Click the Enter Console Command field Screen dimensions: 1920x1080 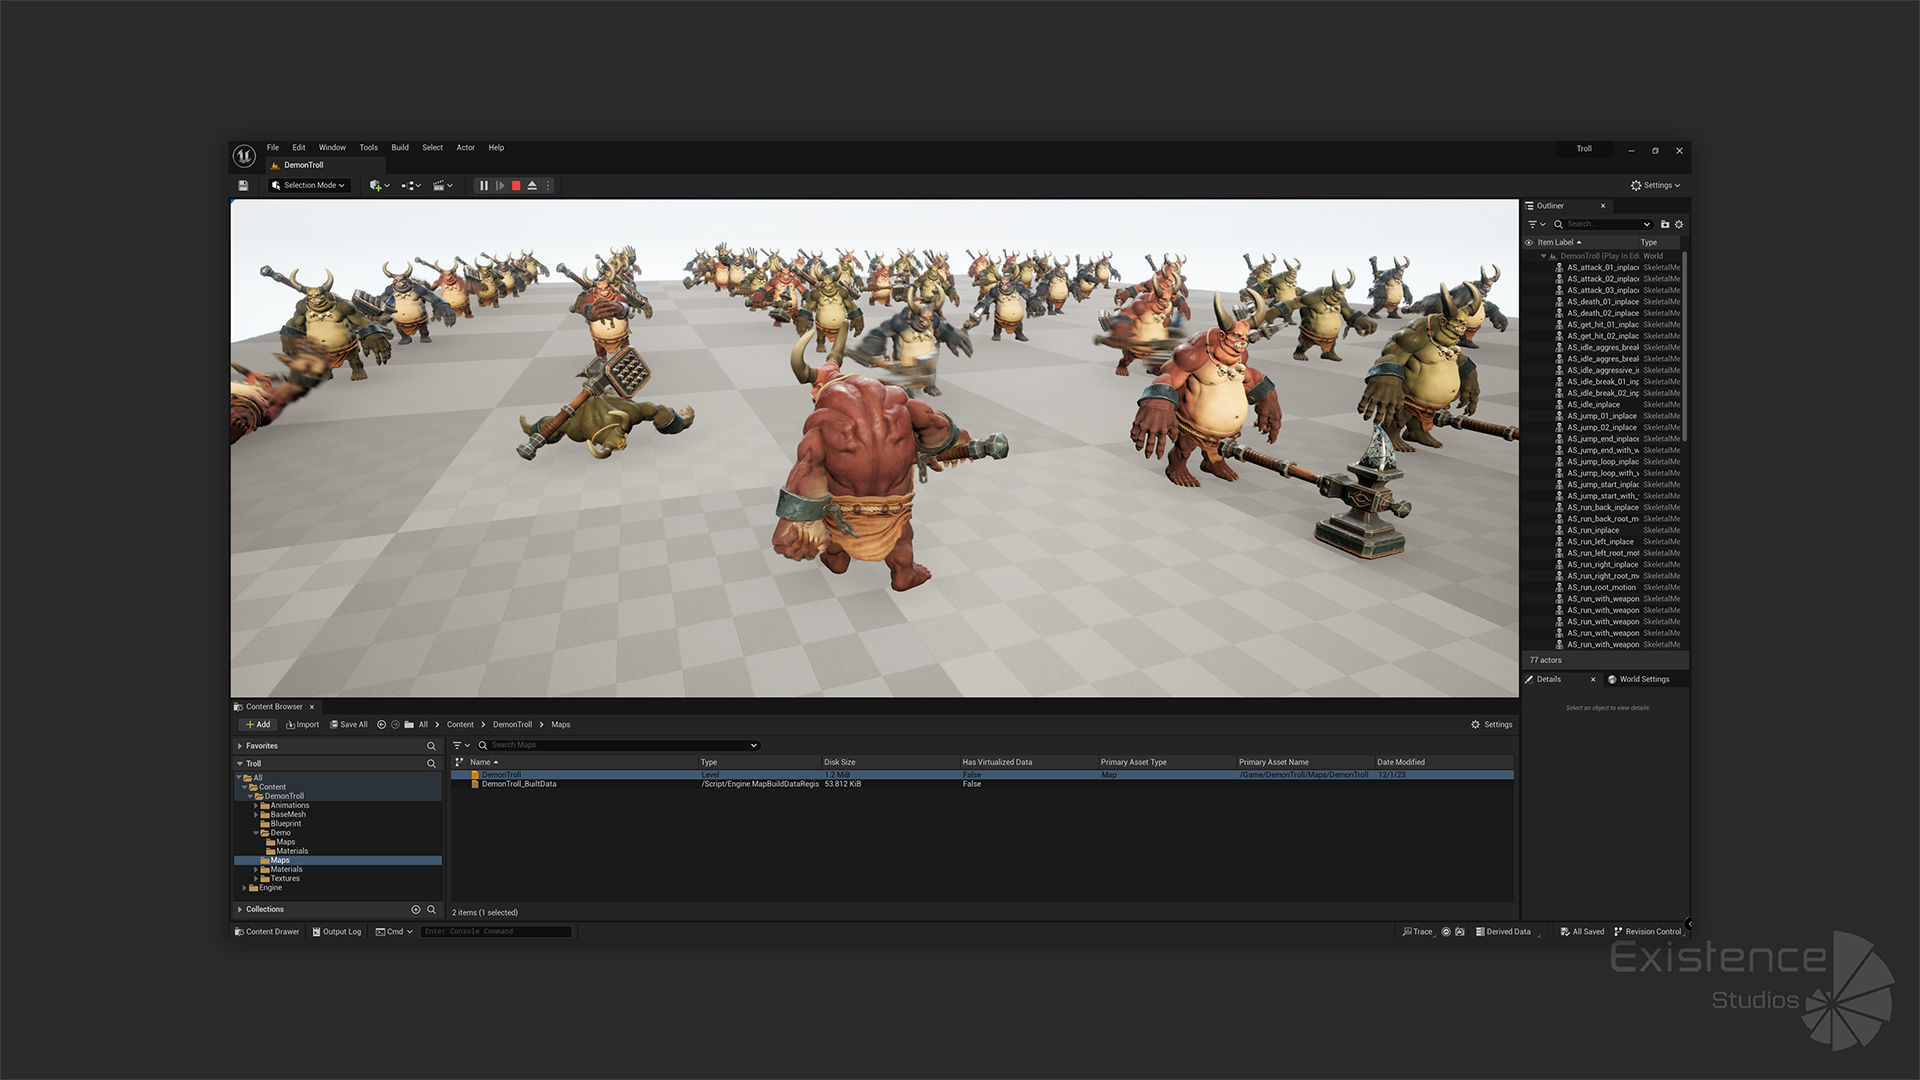pos(495,932)
